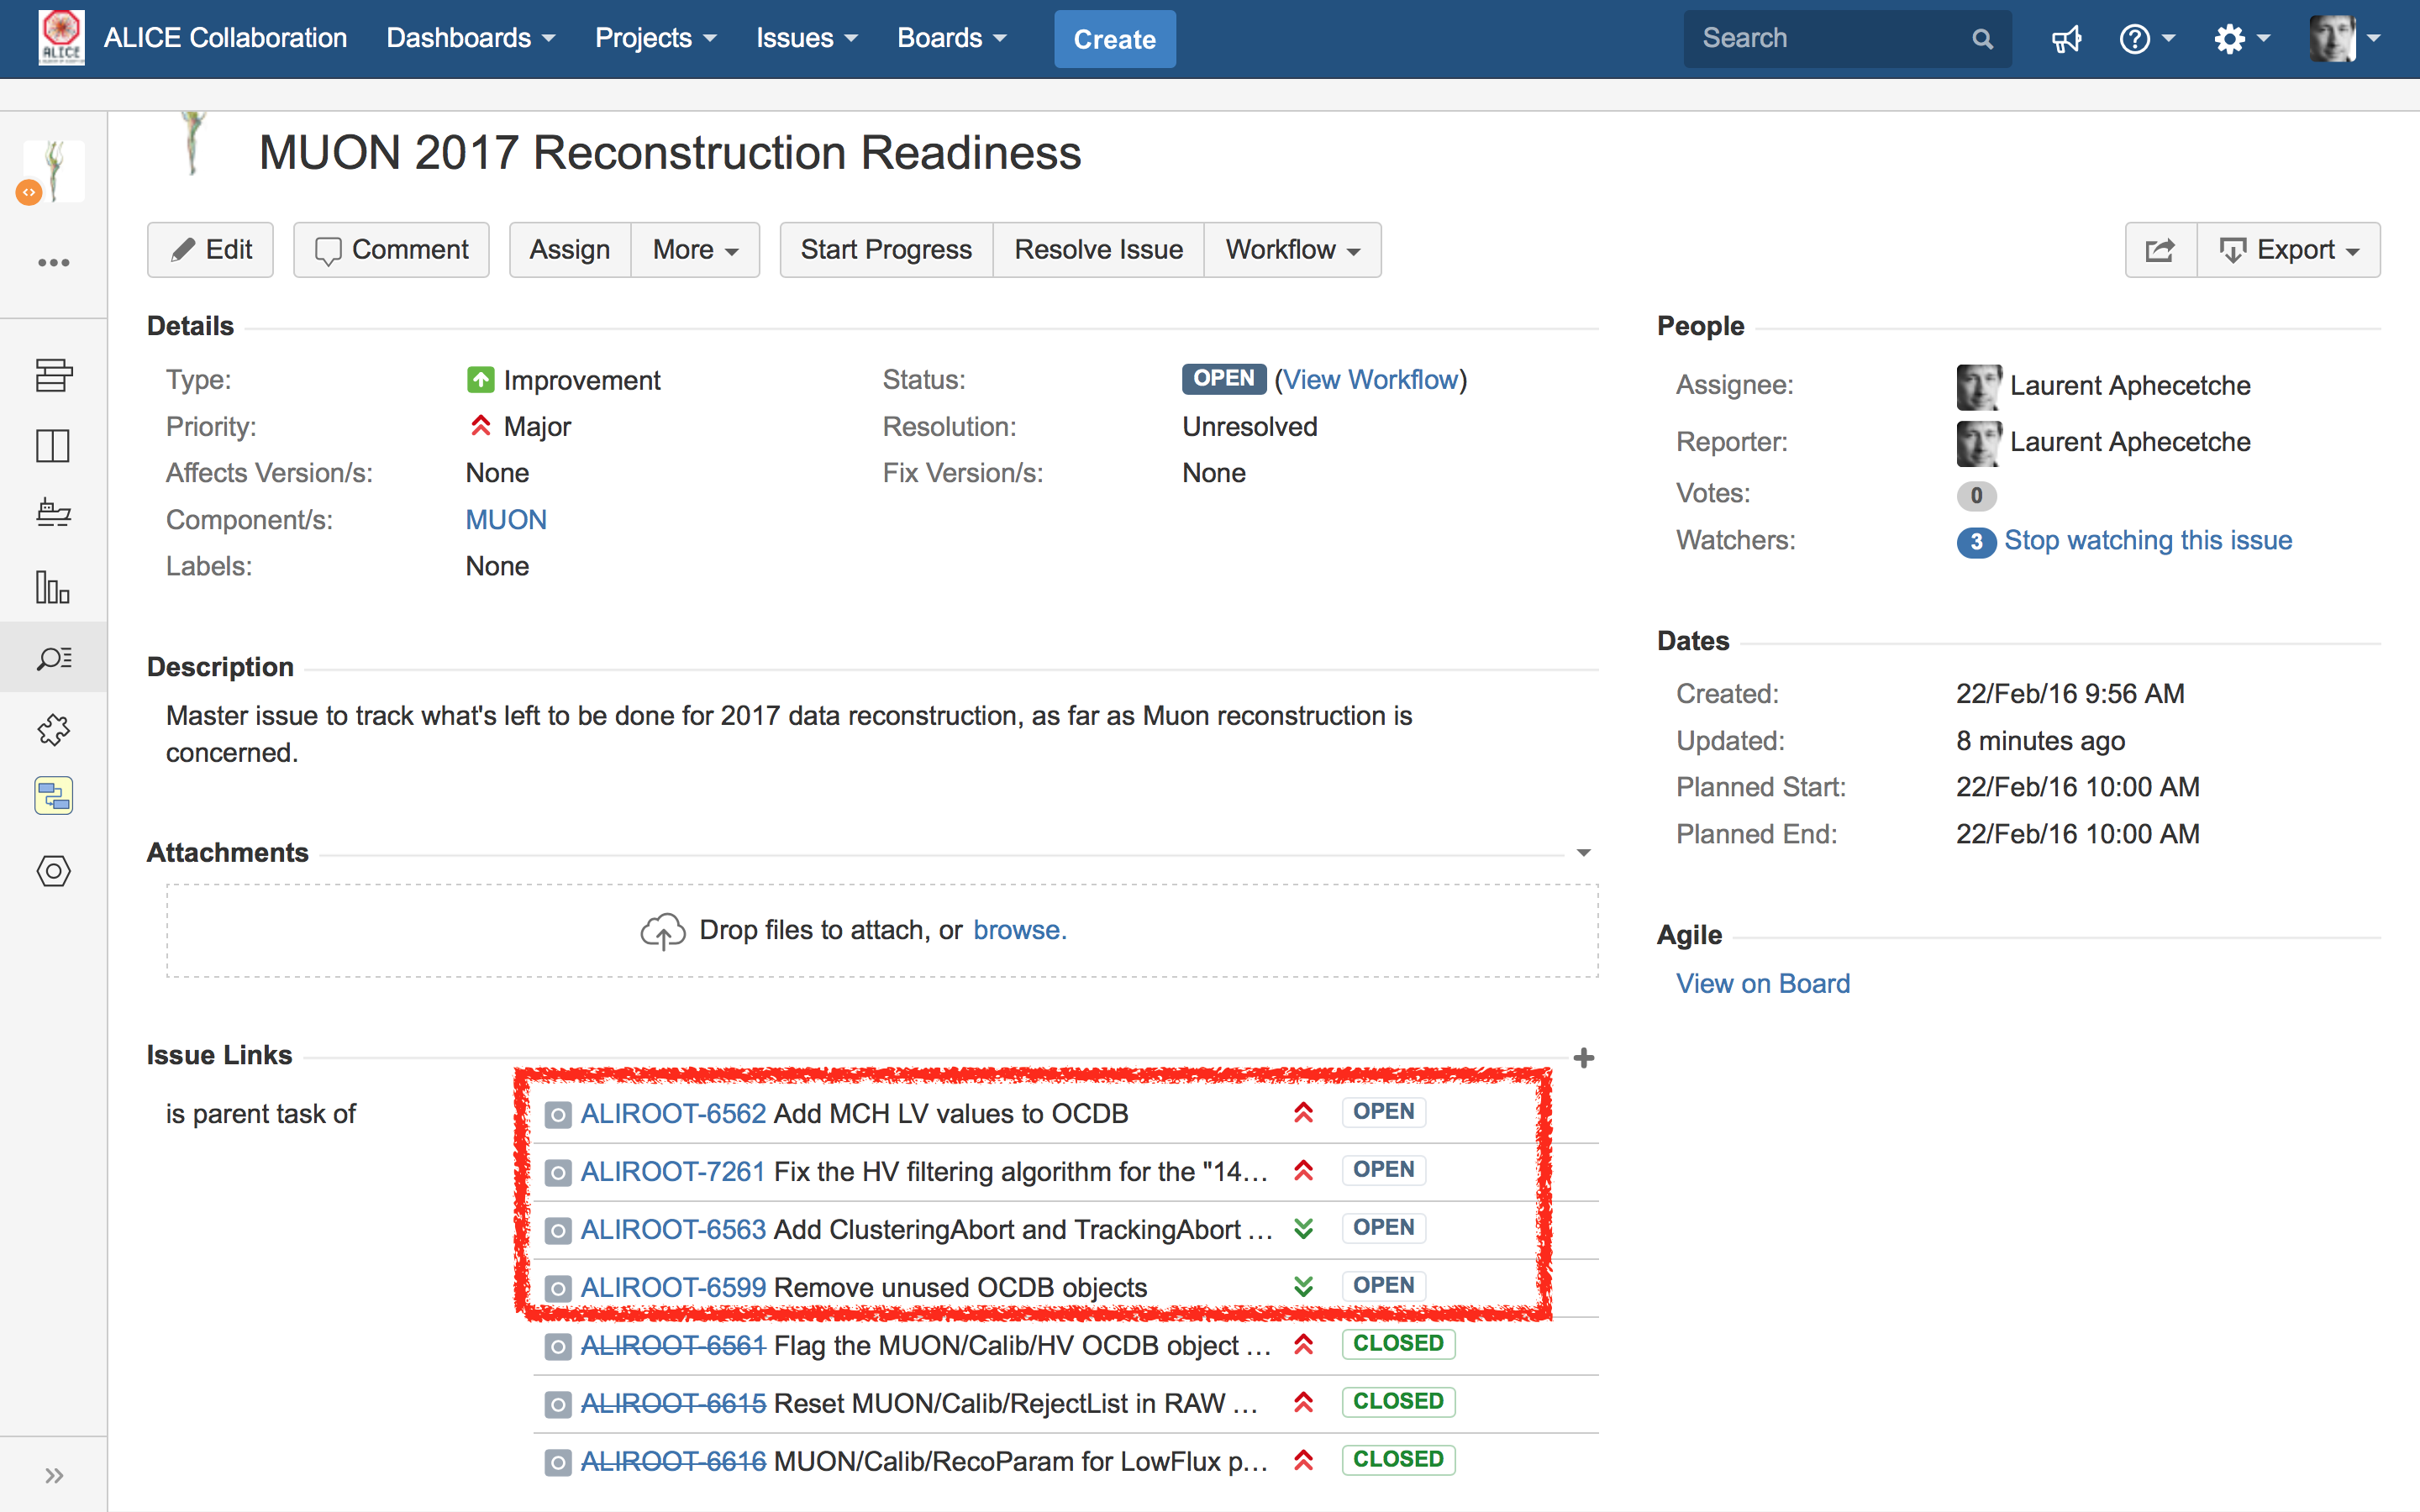The height and width of the screenshot is (1512, 2420).
Task: Click the watchers count badge
Action: 1976,542
